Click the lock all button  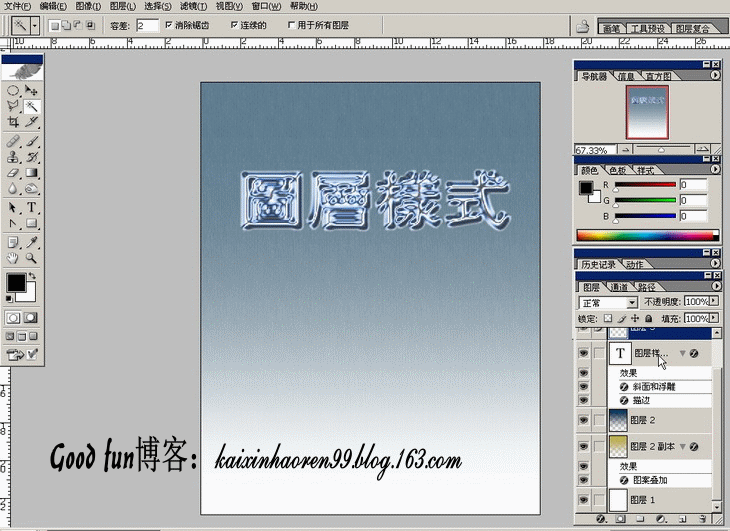649,319
